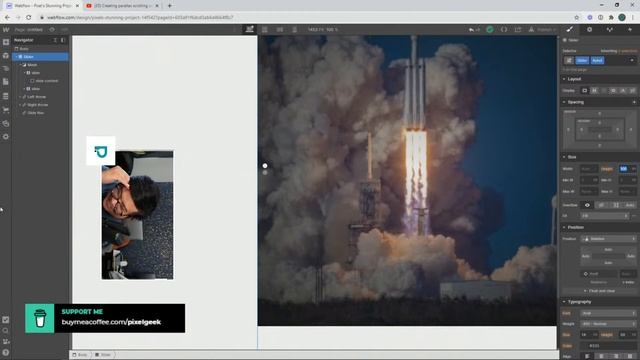The height and width of the screenshot is (360, 640).
Task: Switch to the Style panel brush tab
Action: (570, 29)
